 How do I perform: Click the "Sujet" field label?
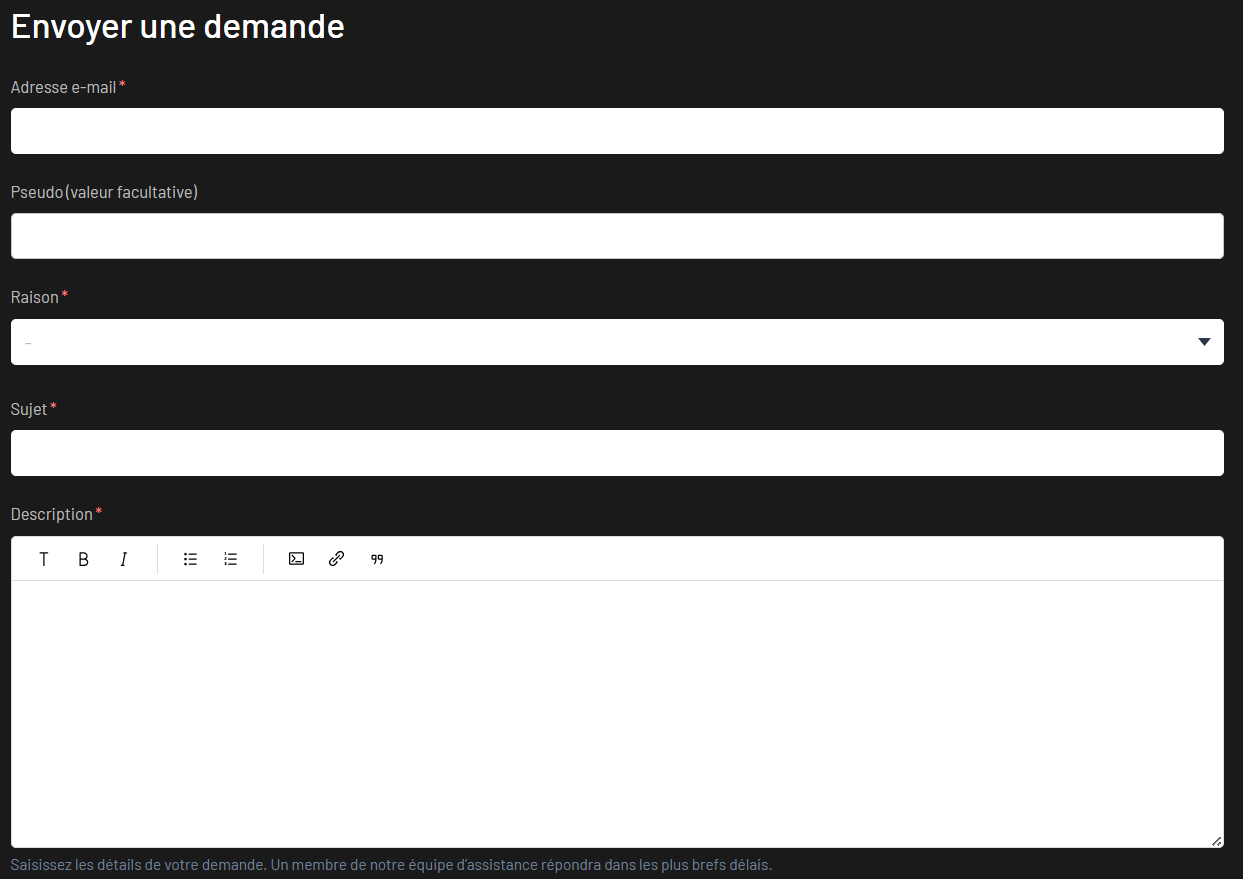[29, 408]
